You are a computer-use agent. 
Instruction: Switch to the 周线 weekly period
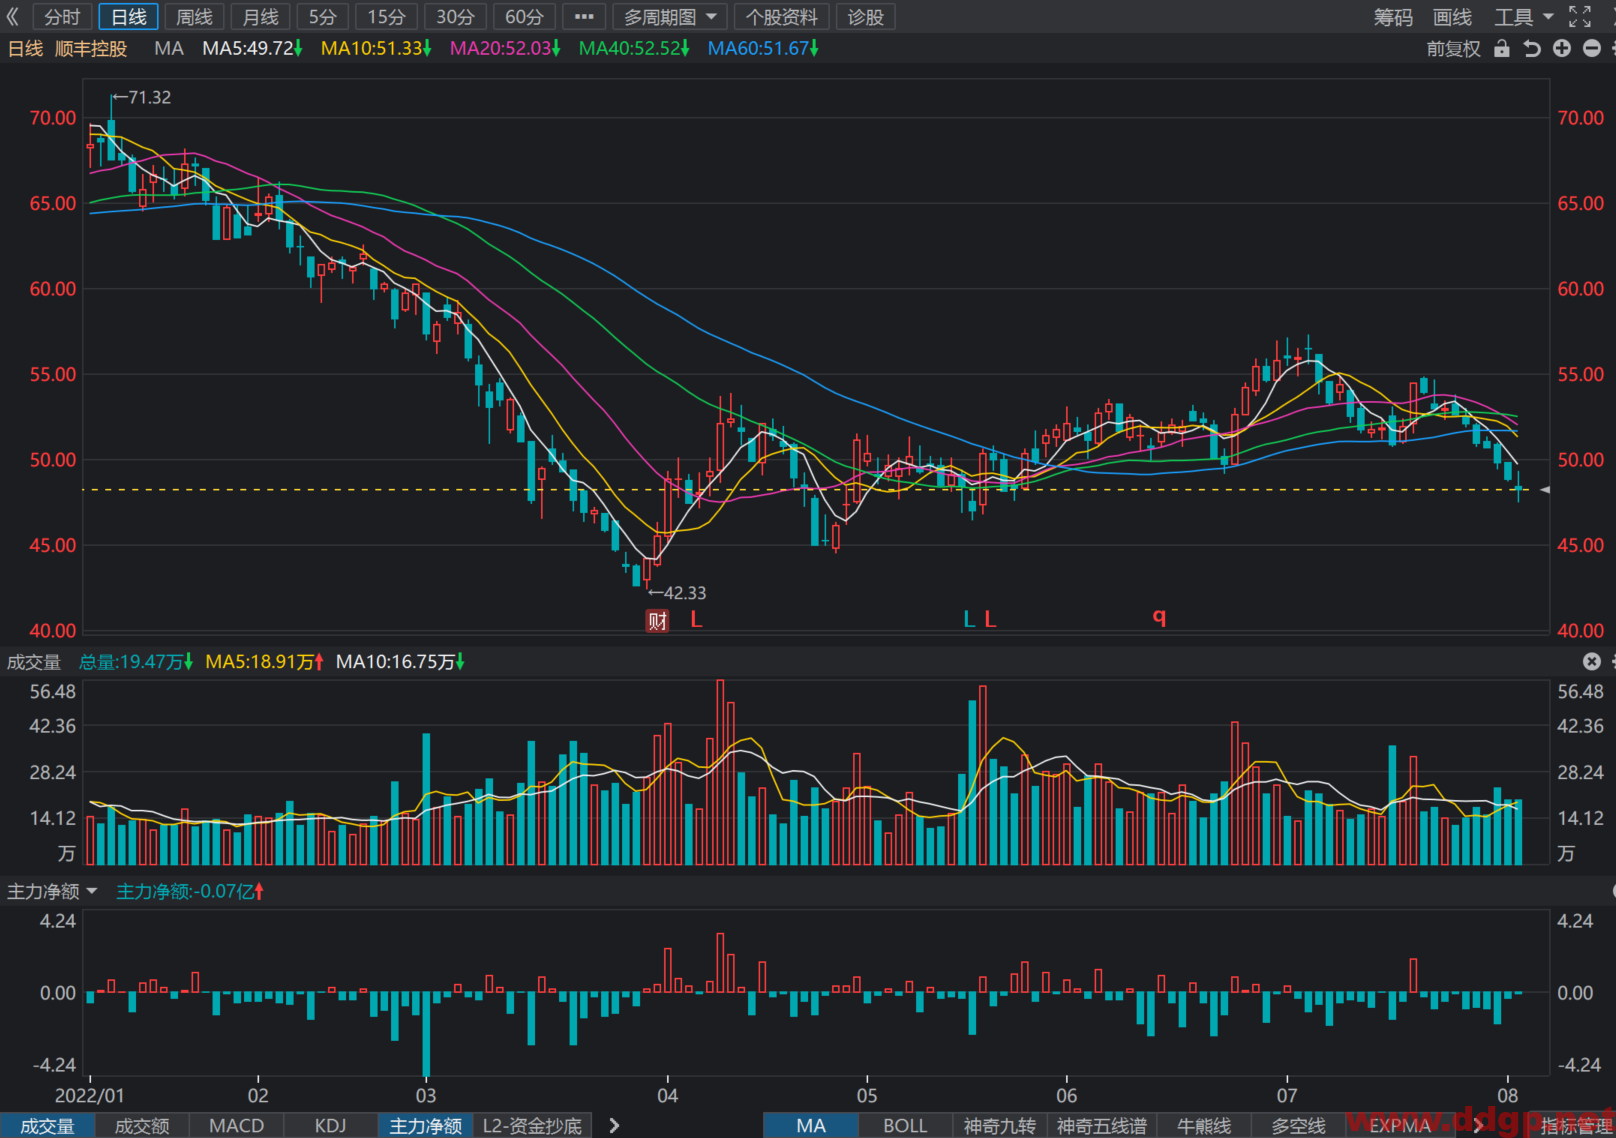(x=195, y=17)
